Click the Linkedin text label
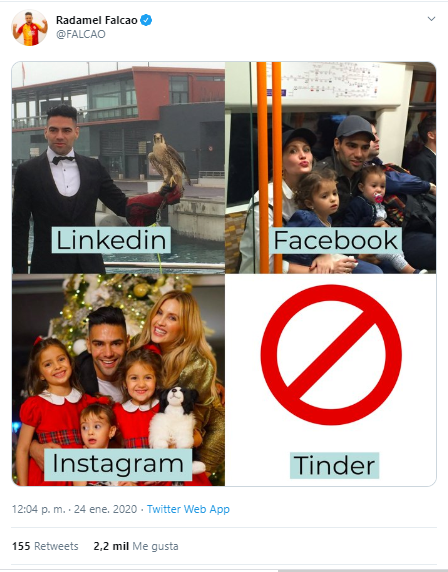 tap(111, 240)
